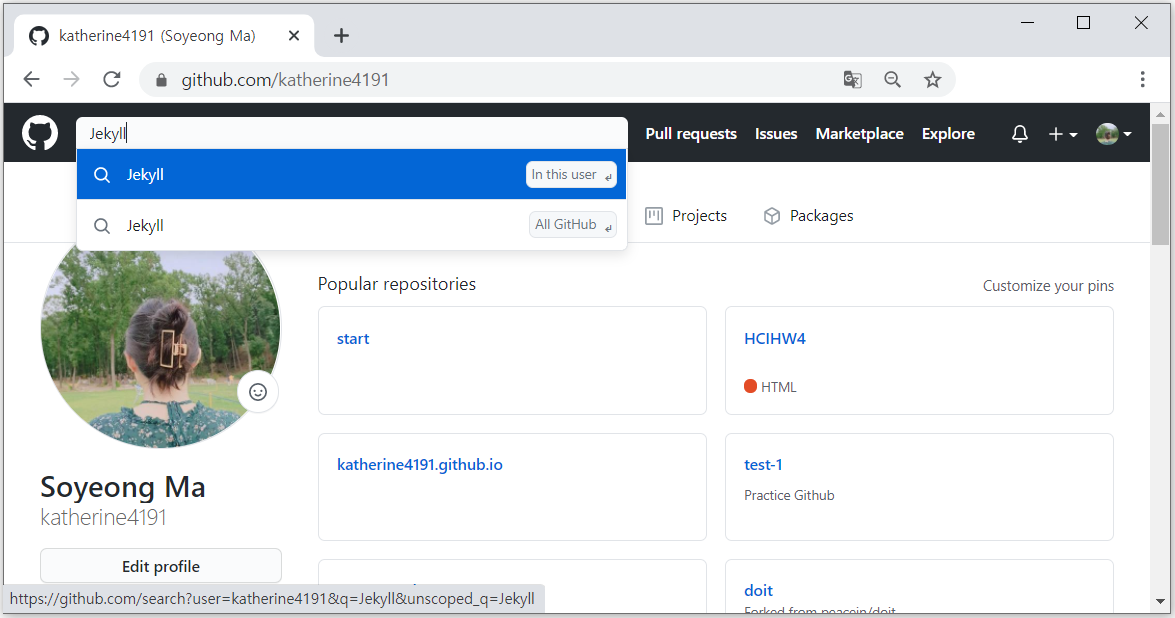
Task: Open Pull requests in top navigation
Action: pyautogui.click(x=691, y=134)
